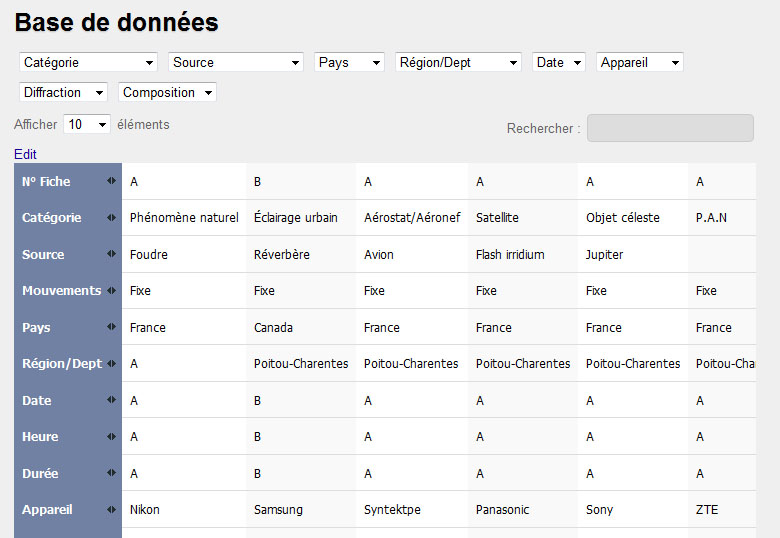Click sort arrows icon in Source row
The height and width of the screenshot is (538, 780).
(x=112, y=254)
